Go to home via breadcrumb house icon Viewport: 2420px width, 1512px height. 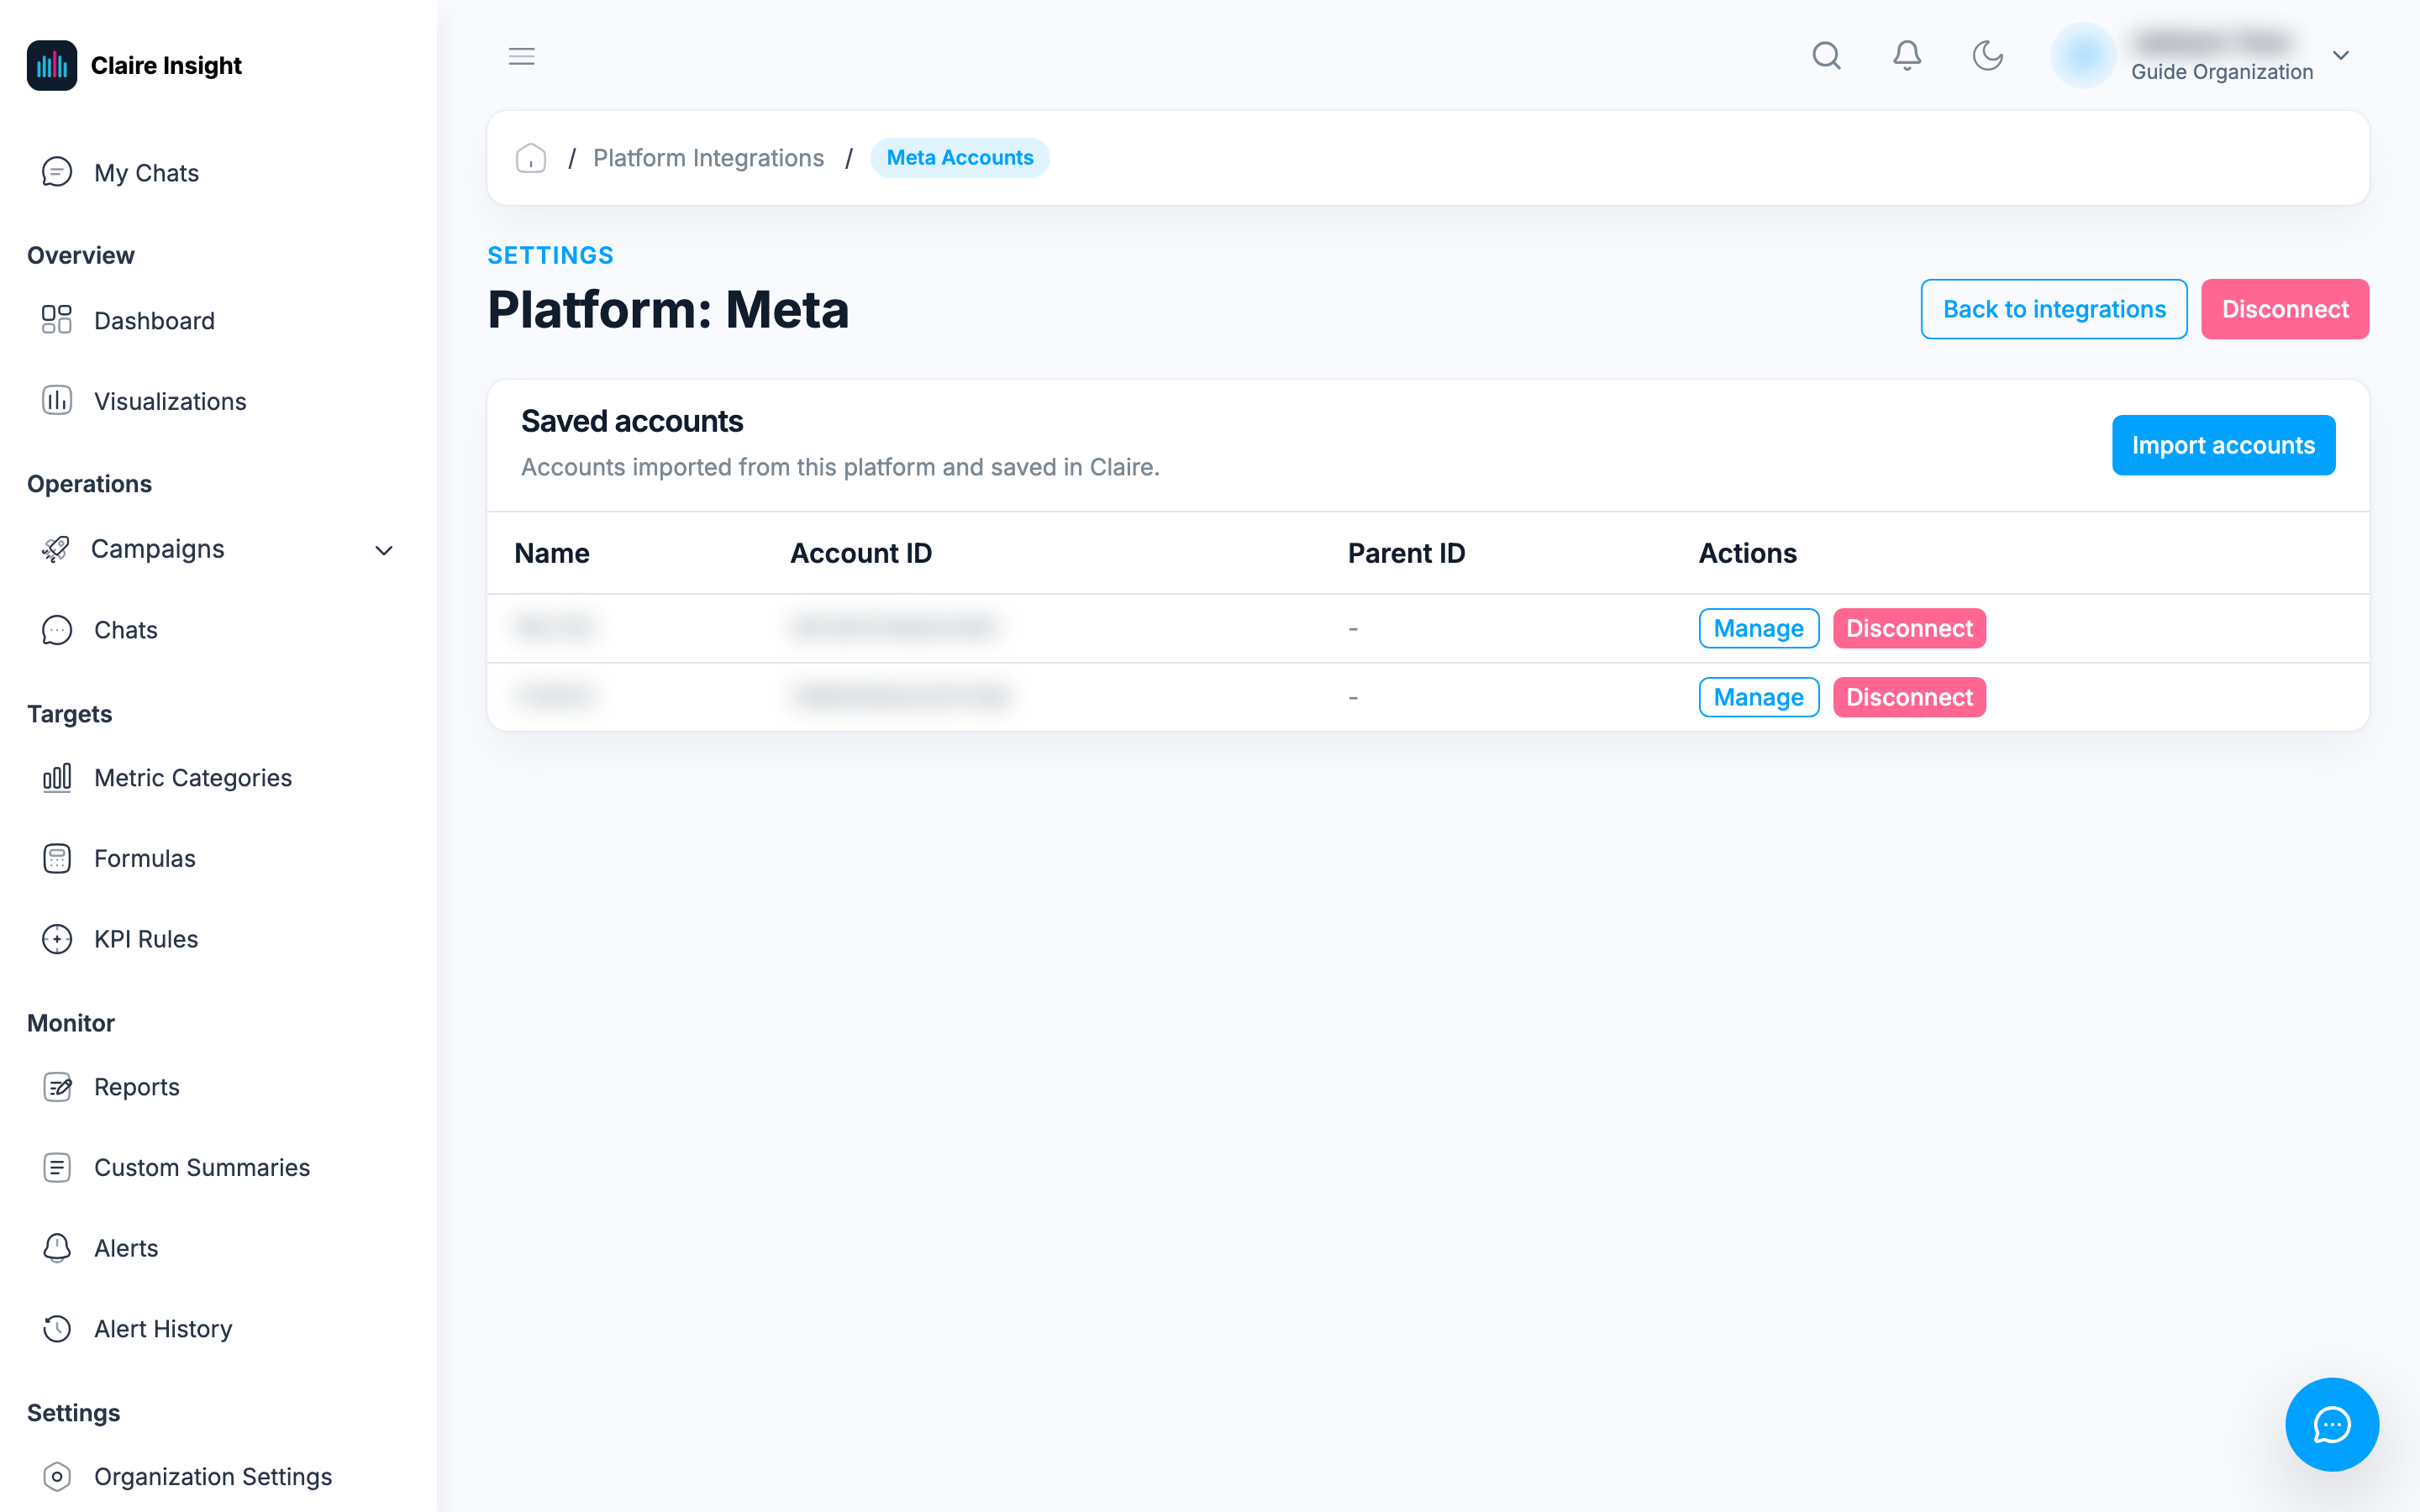tap(531, 158)
